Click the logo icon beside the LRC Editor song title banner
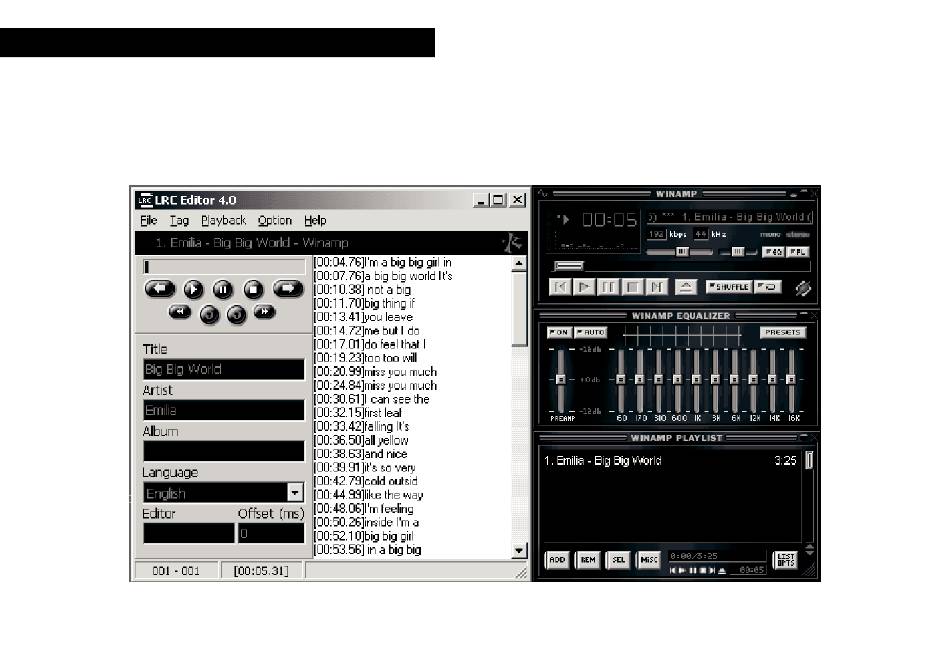This screenshot has width=950, height=650. tap(512, 243)
